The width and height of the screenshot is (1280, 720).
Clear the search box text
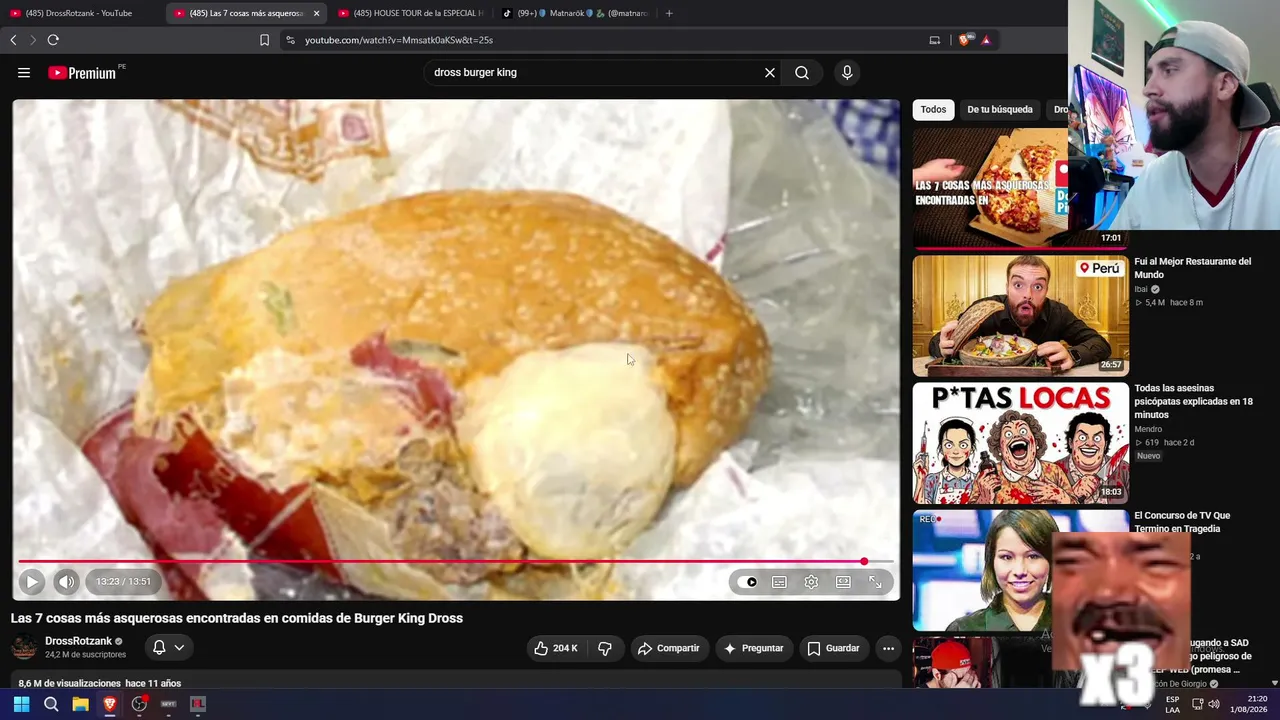point(770,72)
